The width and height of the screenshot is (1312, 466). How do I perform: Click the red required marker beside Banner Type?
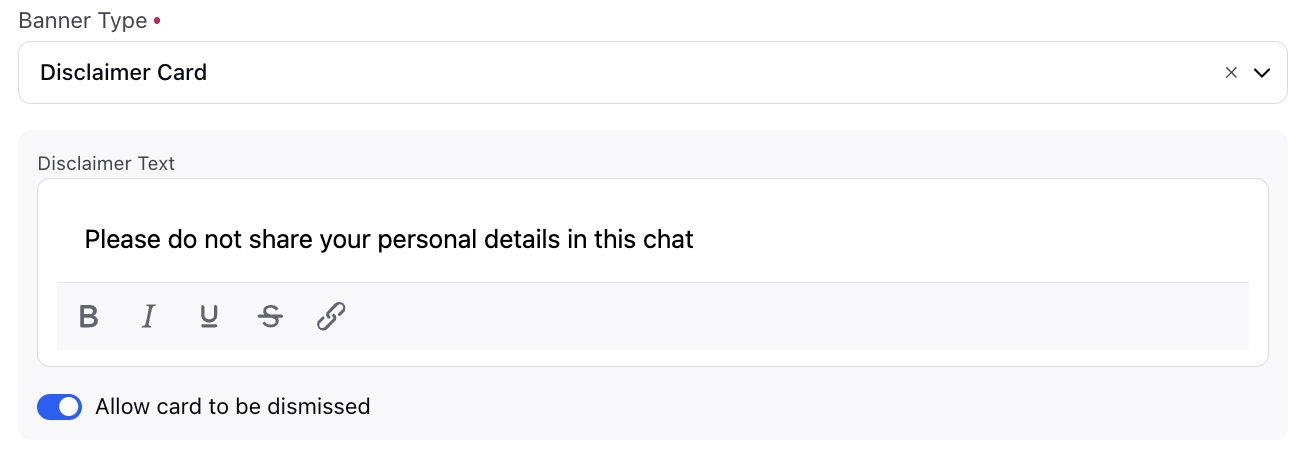(157, 18)
